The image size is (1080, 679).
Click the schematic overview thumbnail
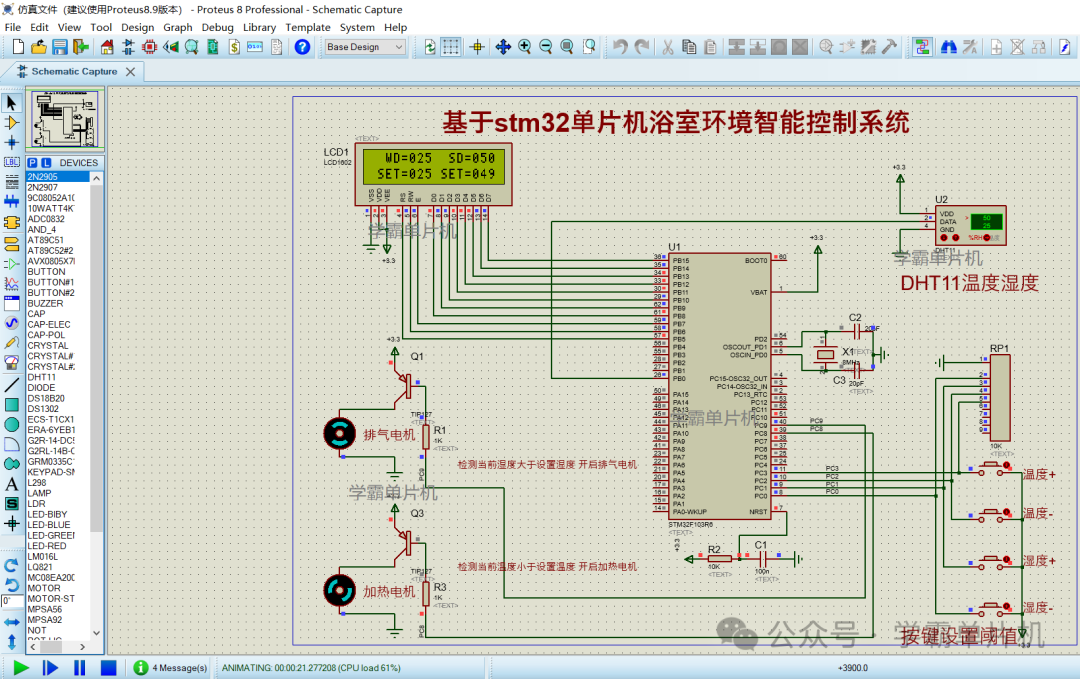[65, 119]
